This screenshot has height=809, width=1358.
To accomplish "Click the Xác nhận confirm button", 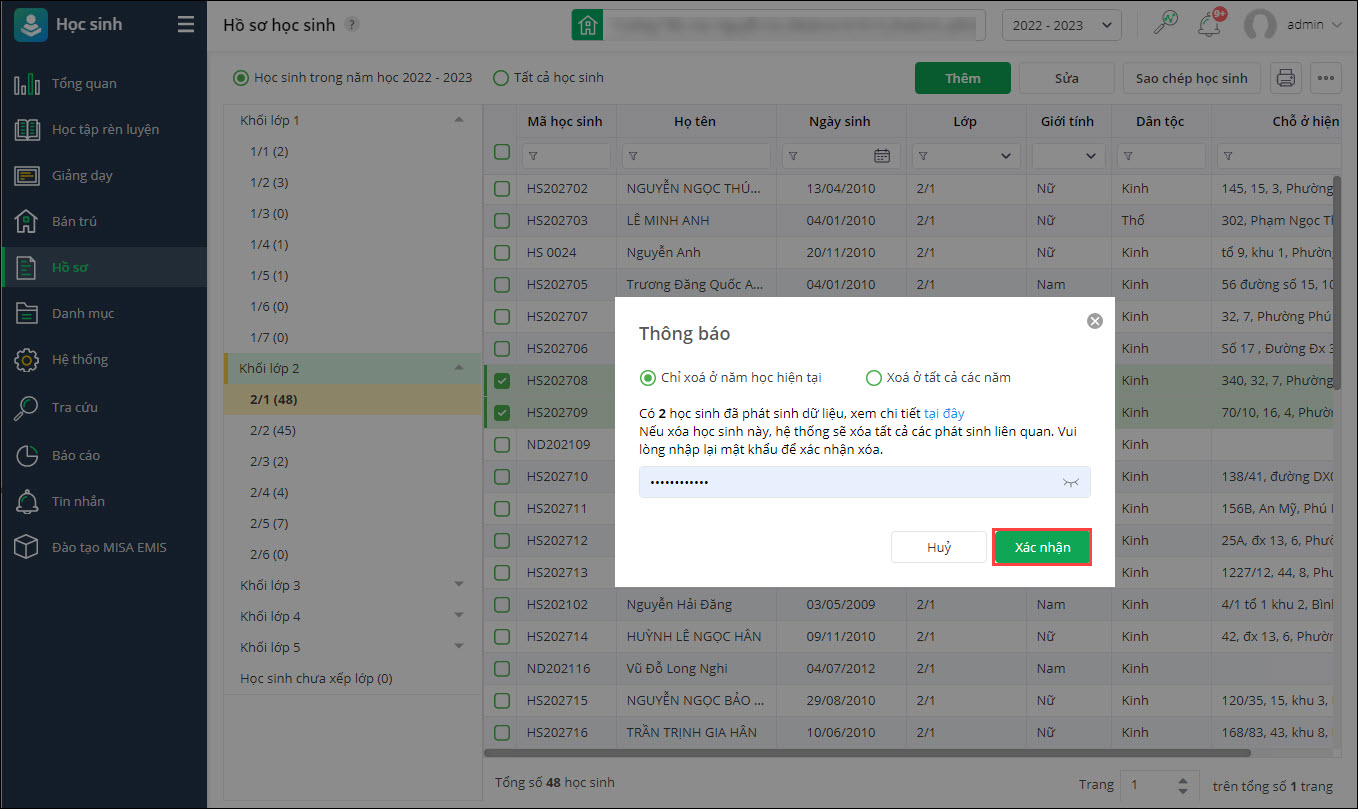I will (1042, 547).
